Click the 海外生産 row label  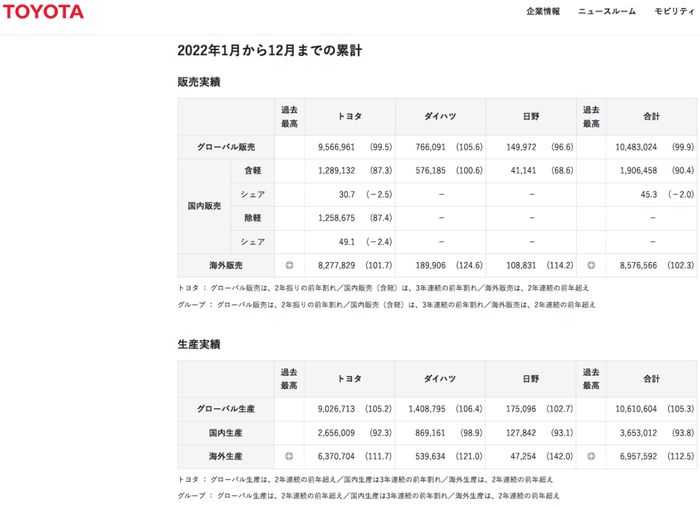(225, 456)
